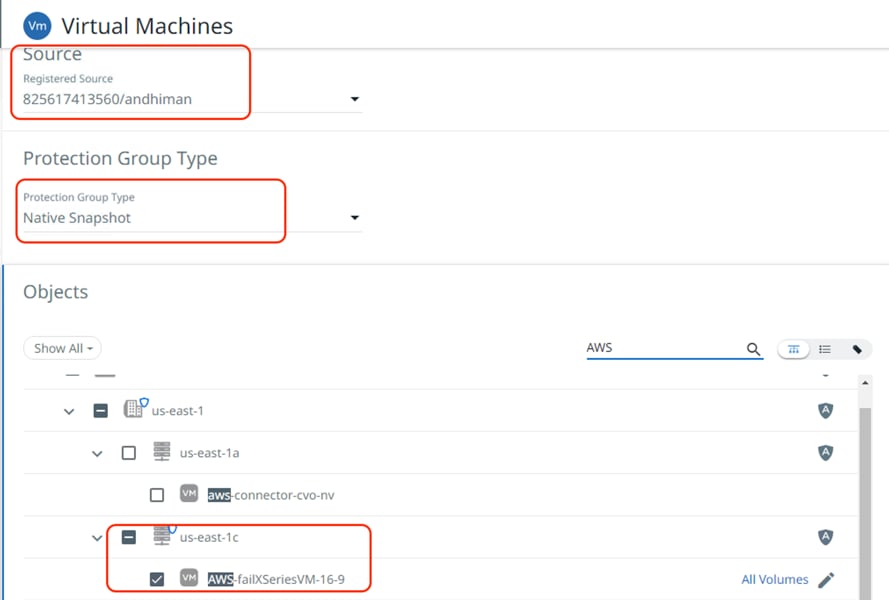Click auto-protect shield for us-east-1c
Image resolution: width=889 pixels, height=600 pixels.
coord(826,537)
